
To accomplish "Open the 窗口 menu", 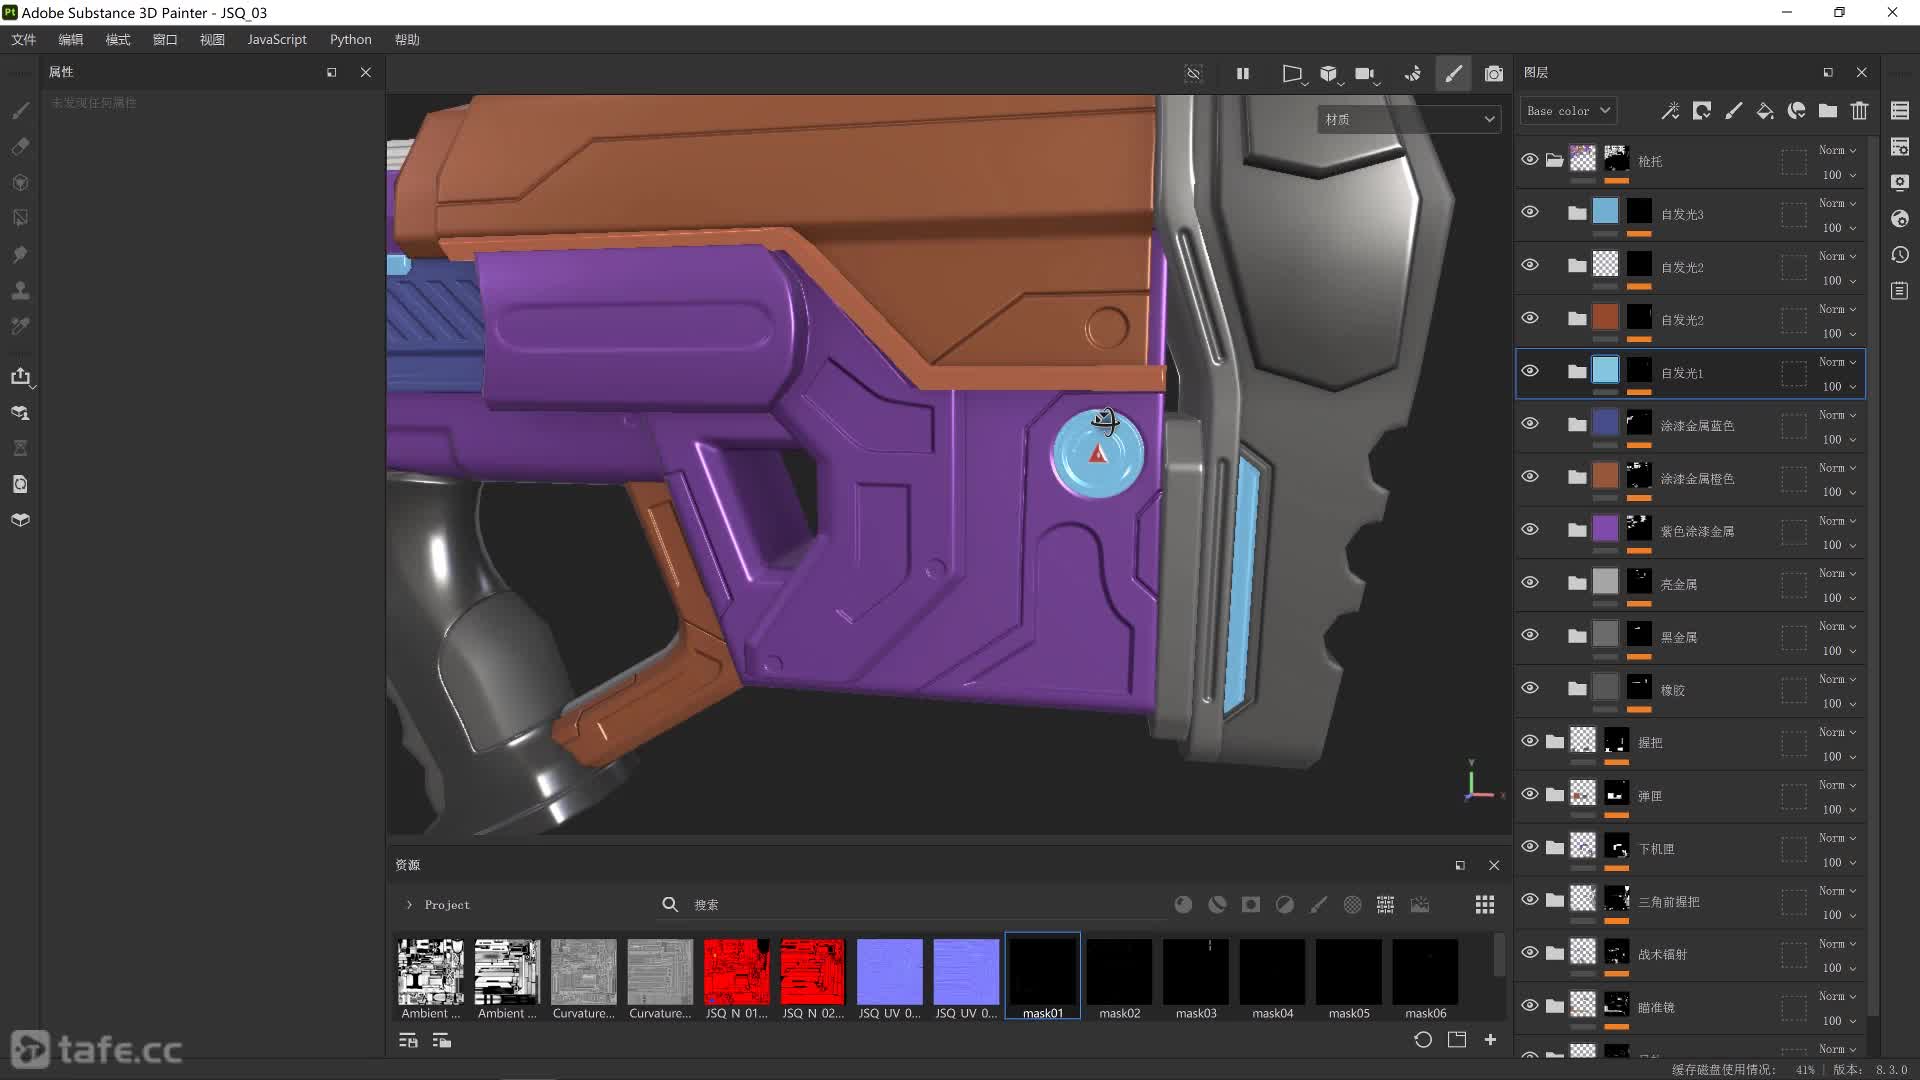I will pyautogui.click(x=165, y=39).
